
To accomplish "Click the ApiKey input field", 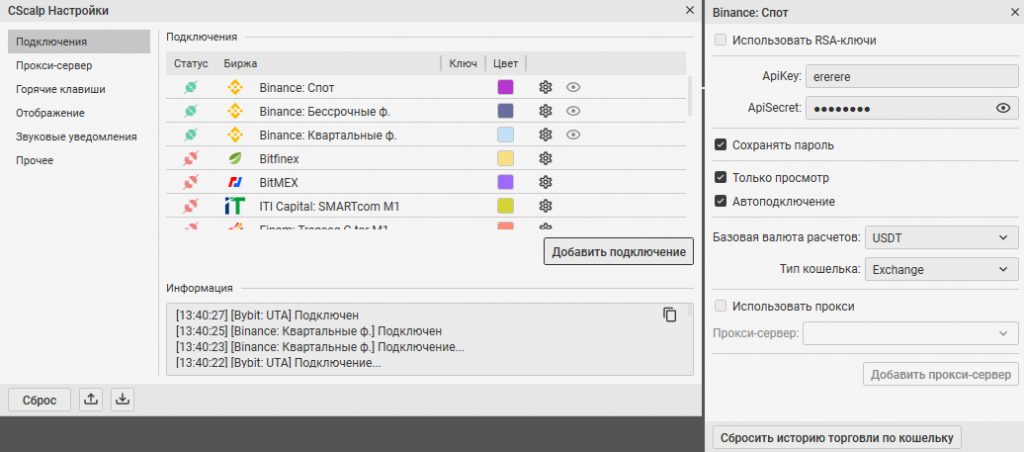I will point(912,76).
